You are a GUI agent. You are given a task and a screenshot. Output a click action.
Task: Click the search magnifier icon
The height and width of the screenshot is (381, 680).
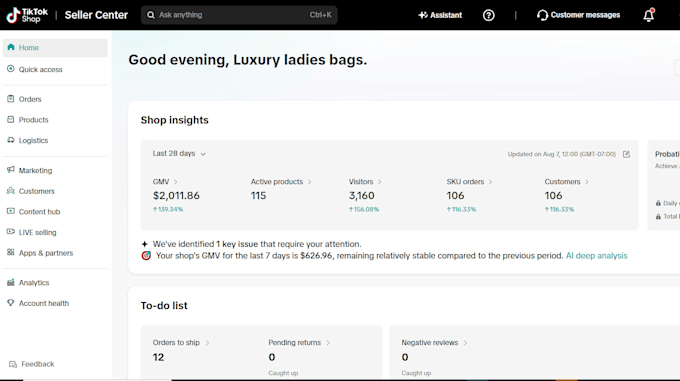(x=150, y=15)
